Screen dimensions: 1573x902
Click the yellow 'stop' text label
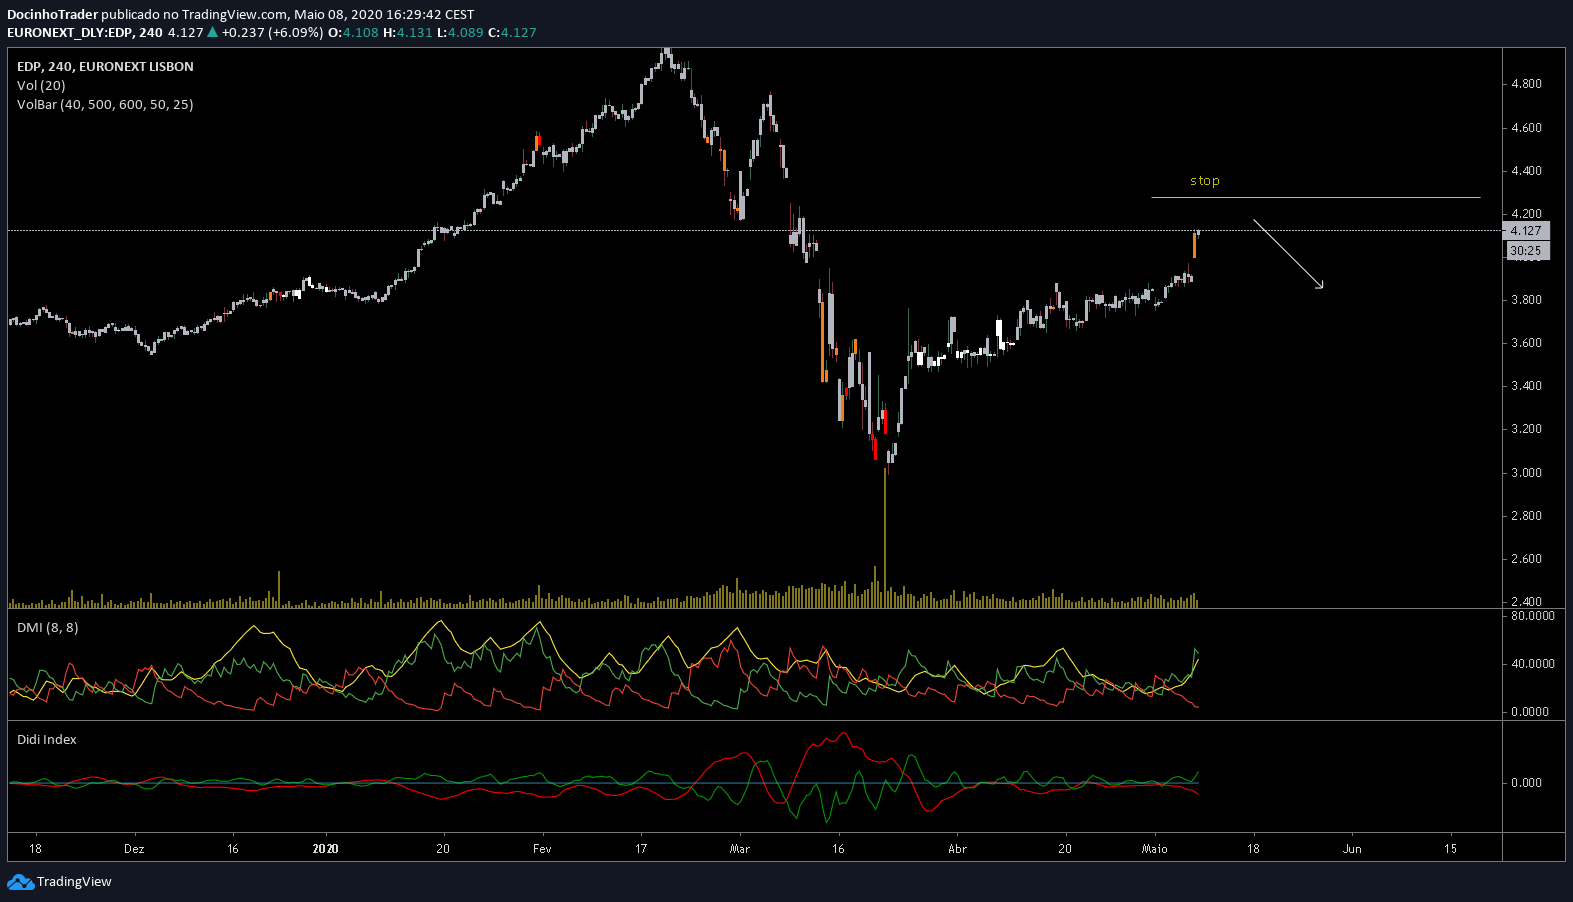coord(1205,181)
